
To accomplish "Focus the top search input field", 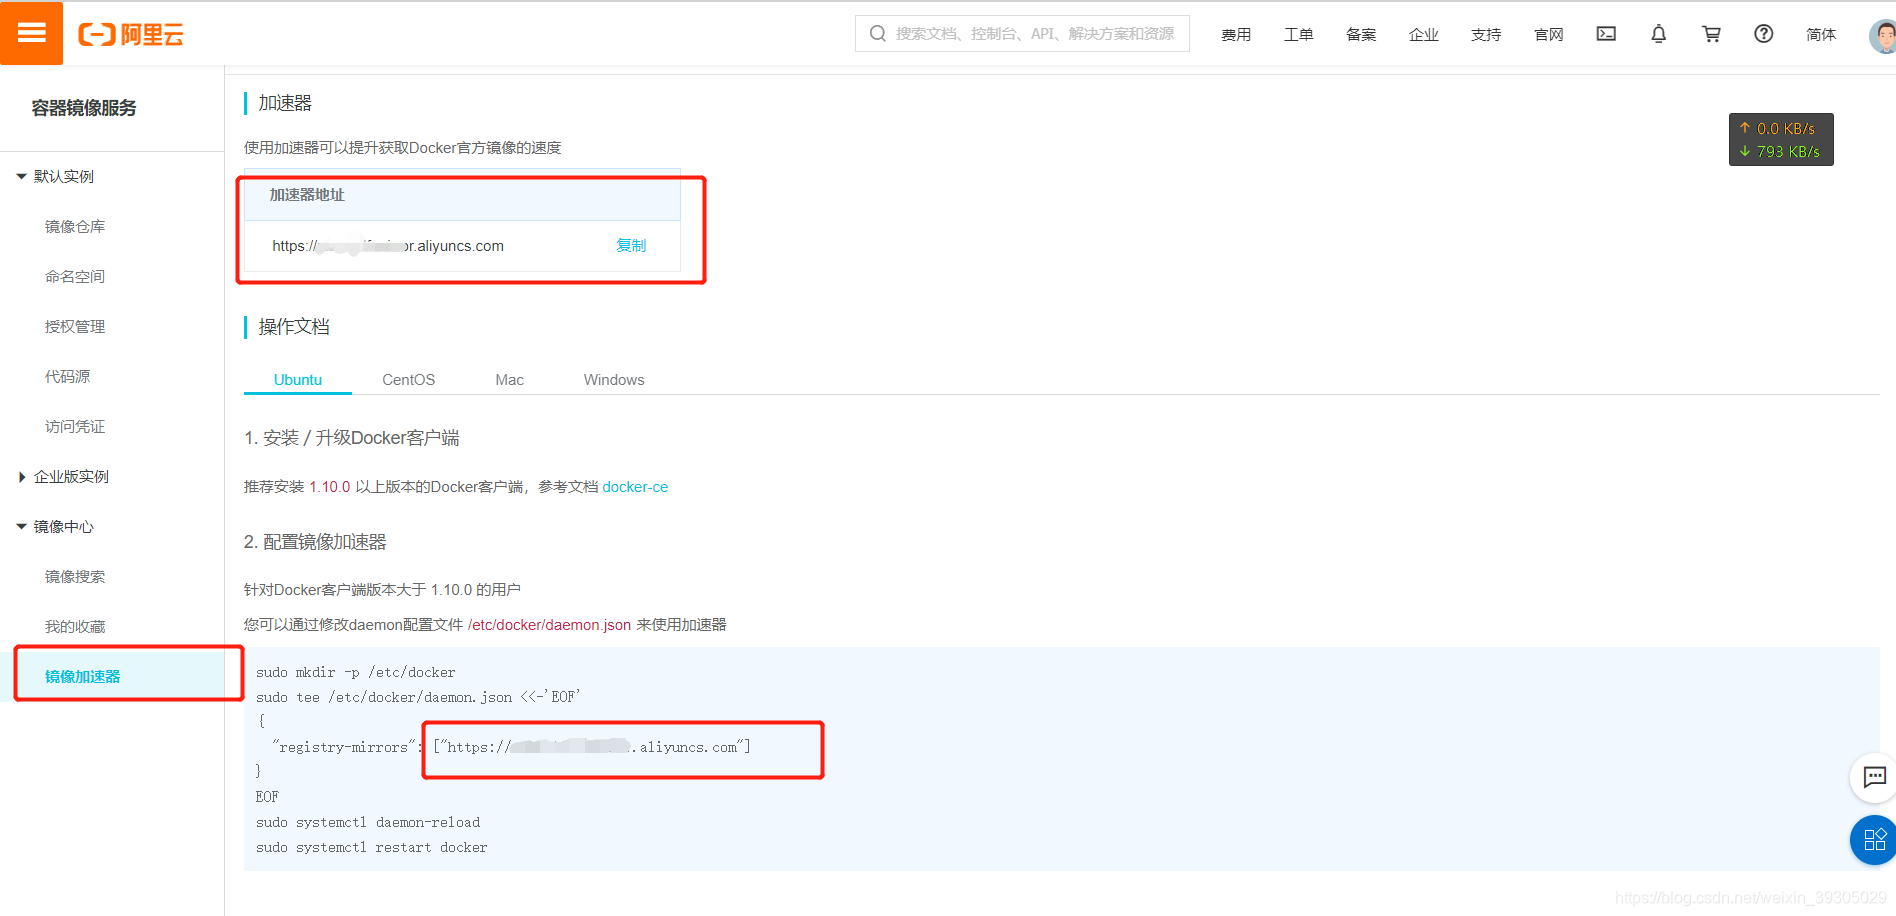I will tap(1022, 34).
